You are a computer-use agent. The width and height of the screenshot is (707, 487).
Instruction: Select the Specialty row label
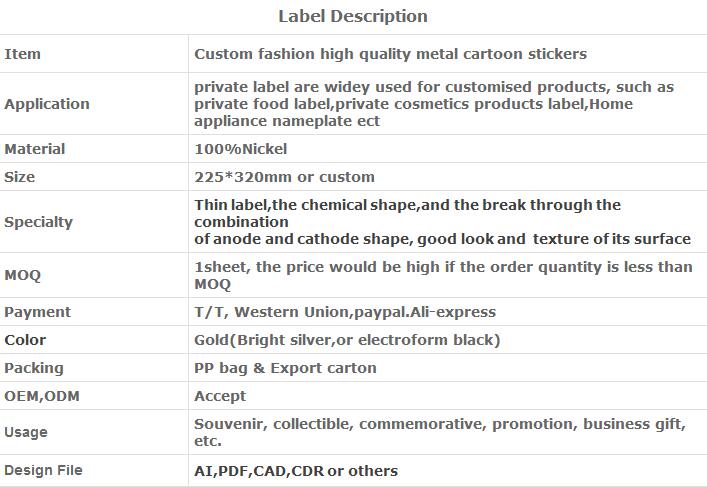click(38, 222)
